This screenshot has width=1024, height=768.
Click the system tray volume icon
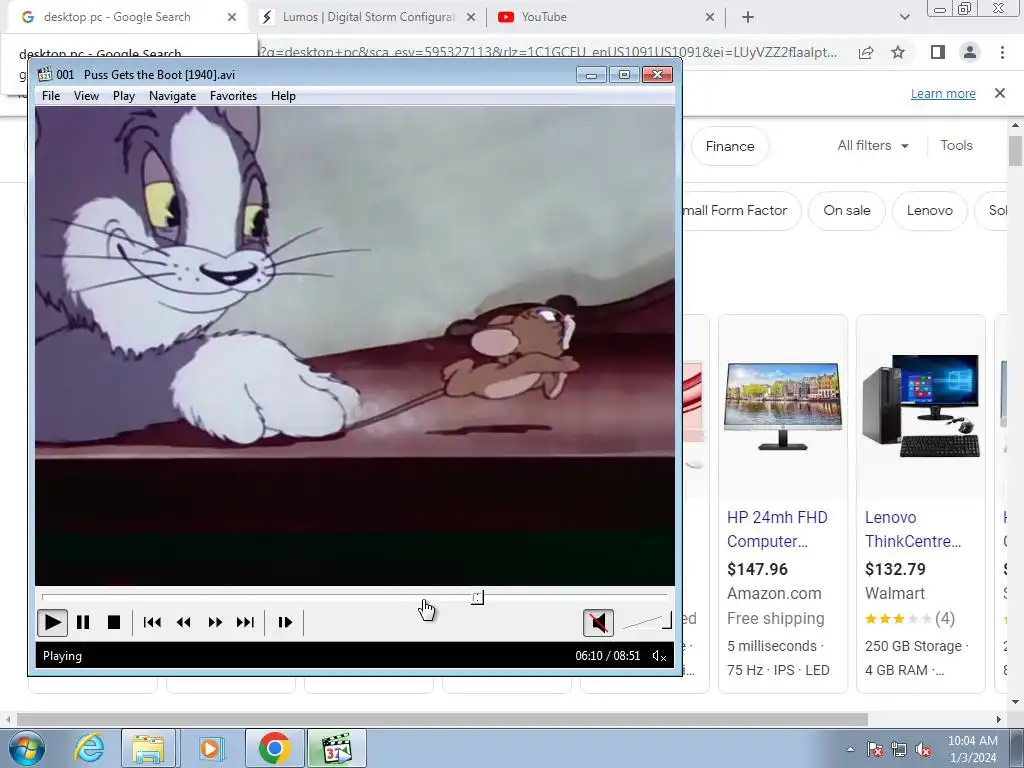pyautogui.click(x=923, y=749)
